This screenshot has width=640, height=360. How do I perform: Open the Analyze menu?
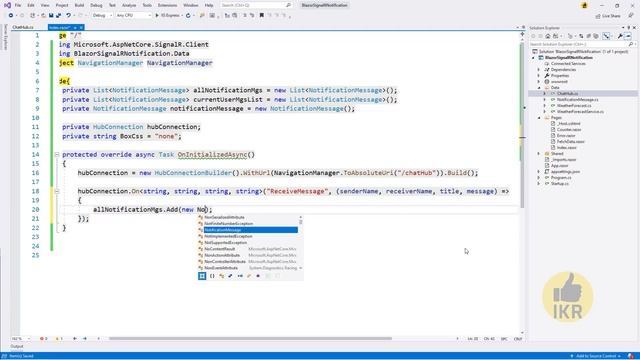(x=129, y=5)
